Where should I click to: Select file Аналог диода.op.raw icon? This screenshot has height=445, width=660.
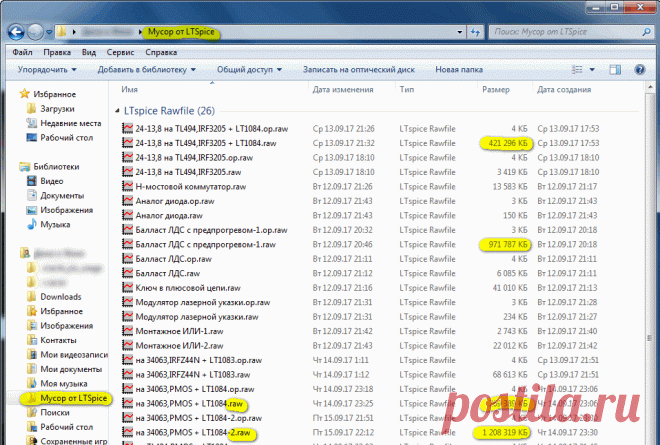tap(128, 201)
